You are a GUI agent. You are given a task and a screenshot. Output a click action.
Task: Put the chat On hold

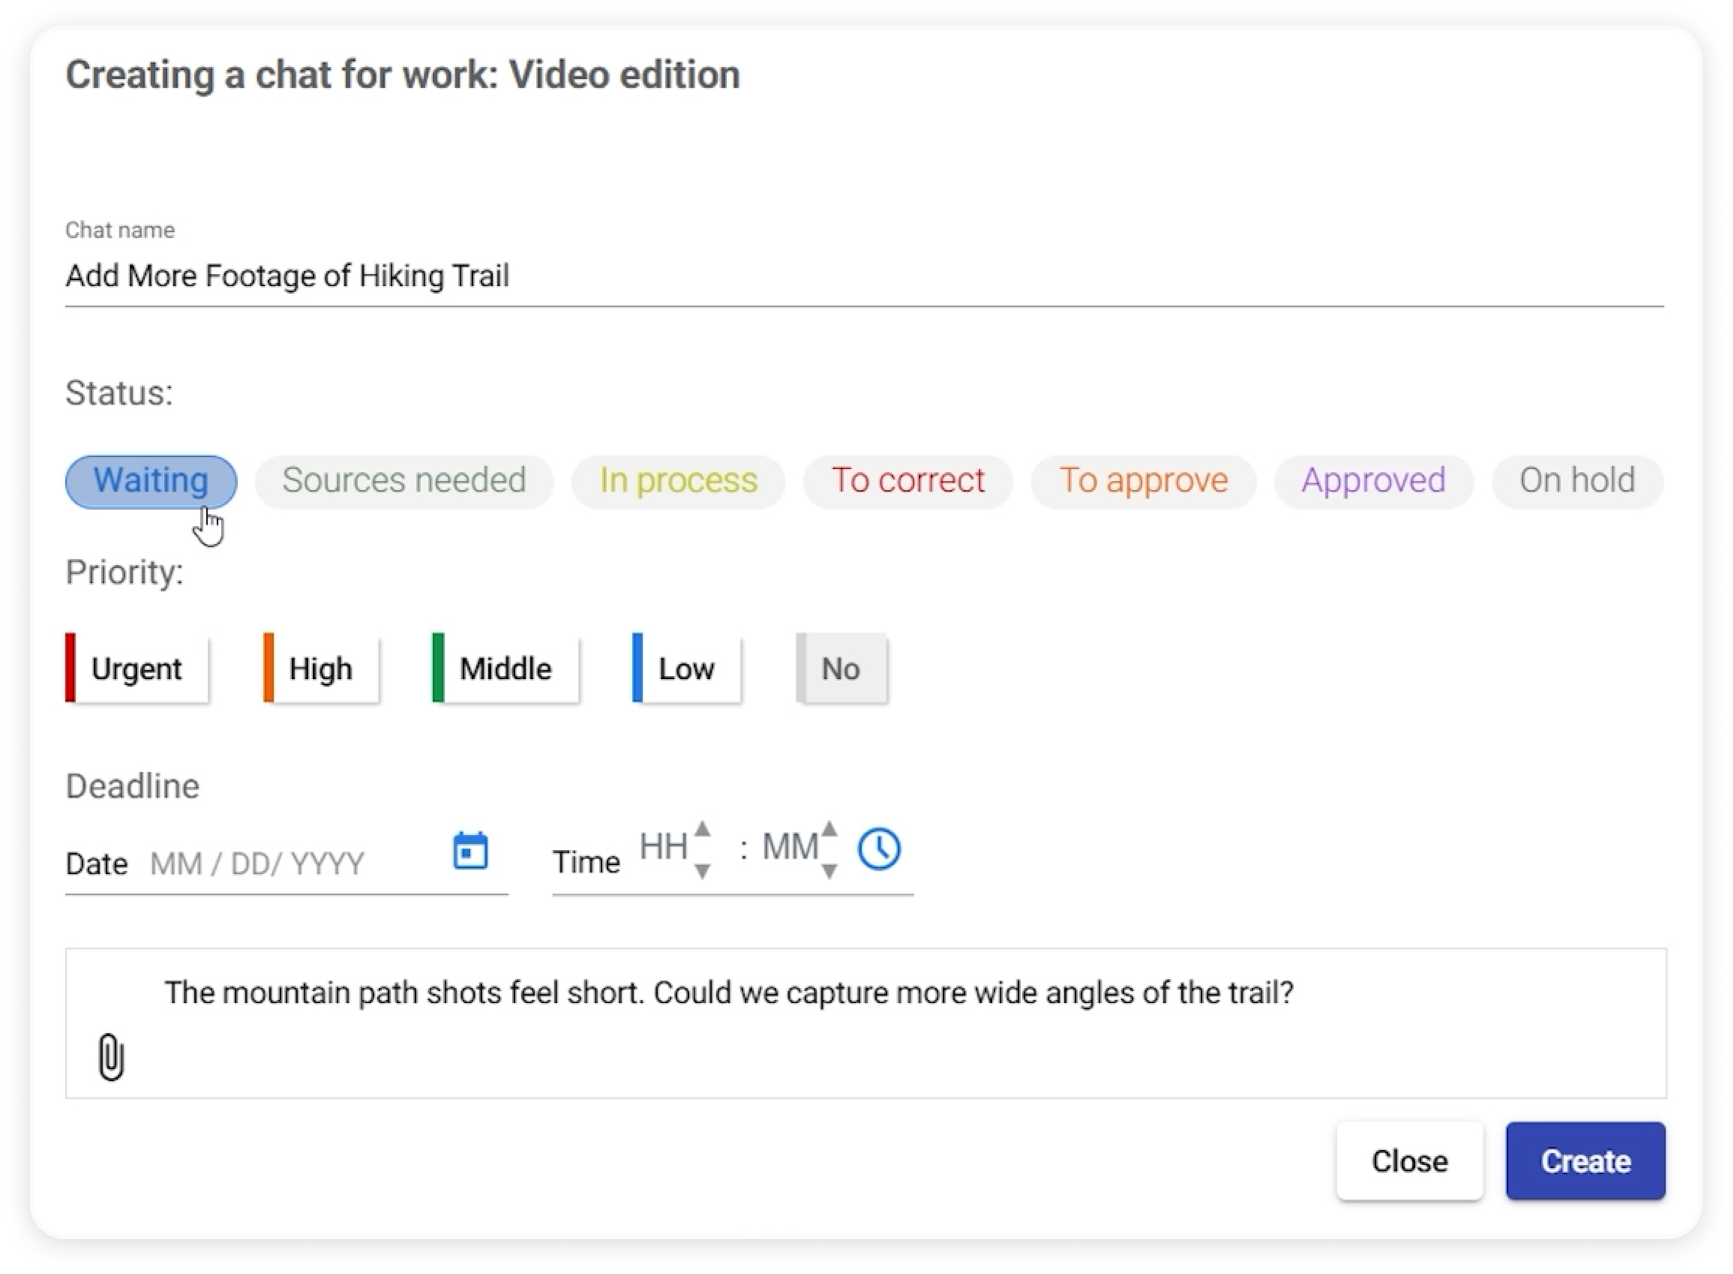coord(1577,481)
